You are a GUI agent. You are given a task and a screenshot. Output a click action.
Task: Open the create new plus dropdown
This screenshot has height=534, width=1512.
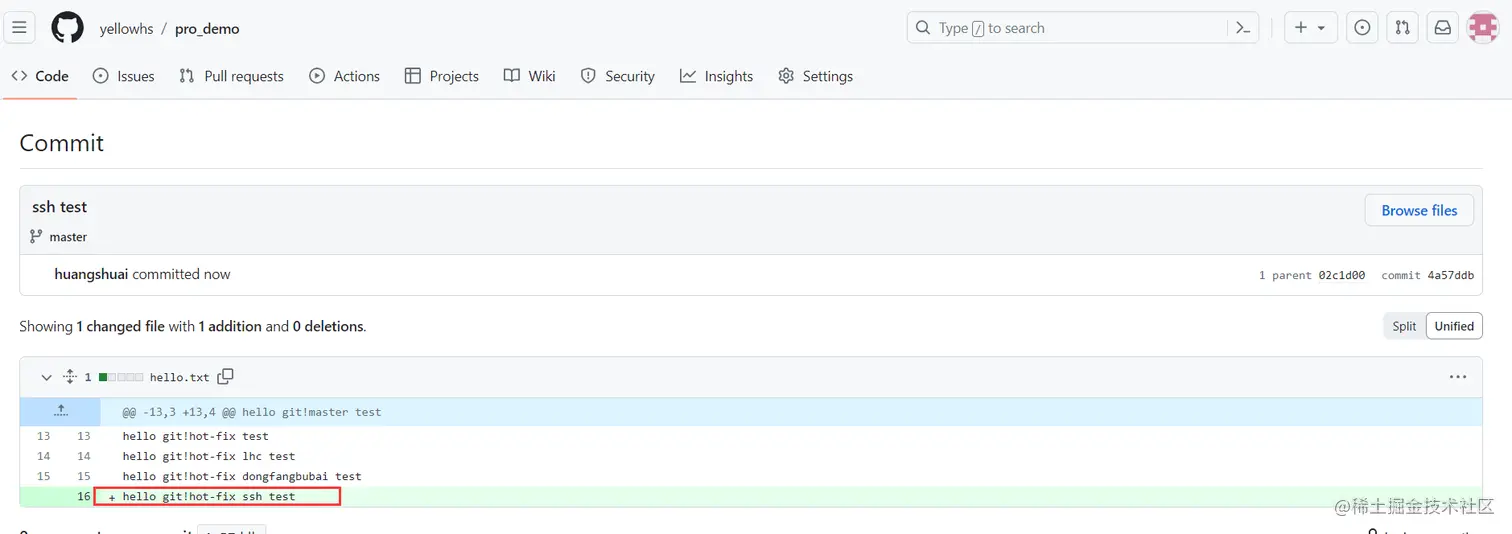point(1310,28)
